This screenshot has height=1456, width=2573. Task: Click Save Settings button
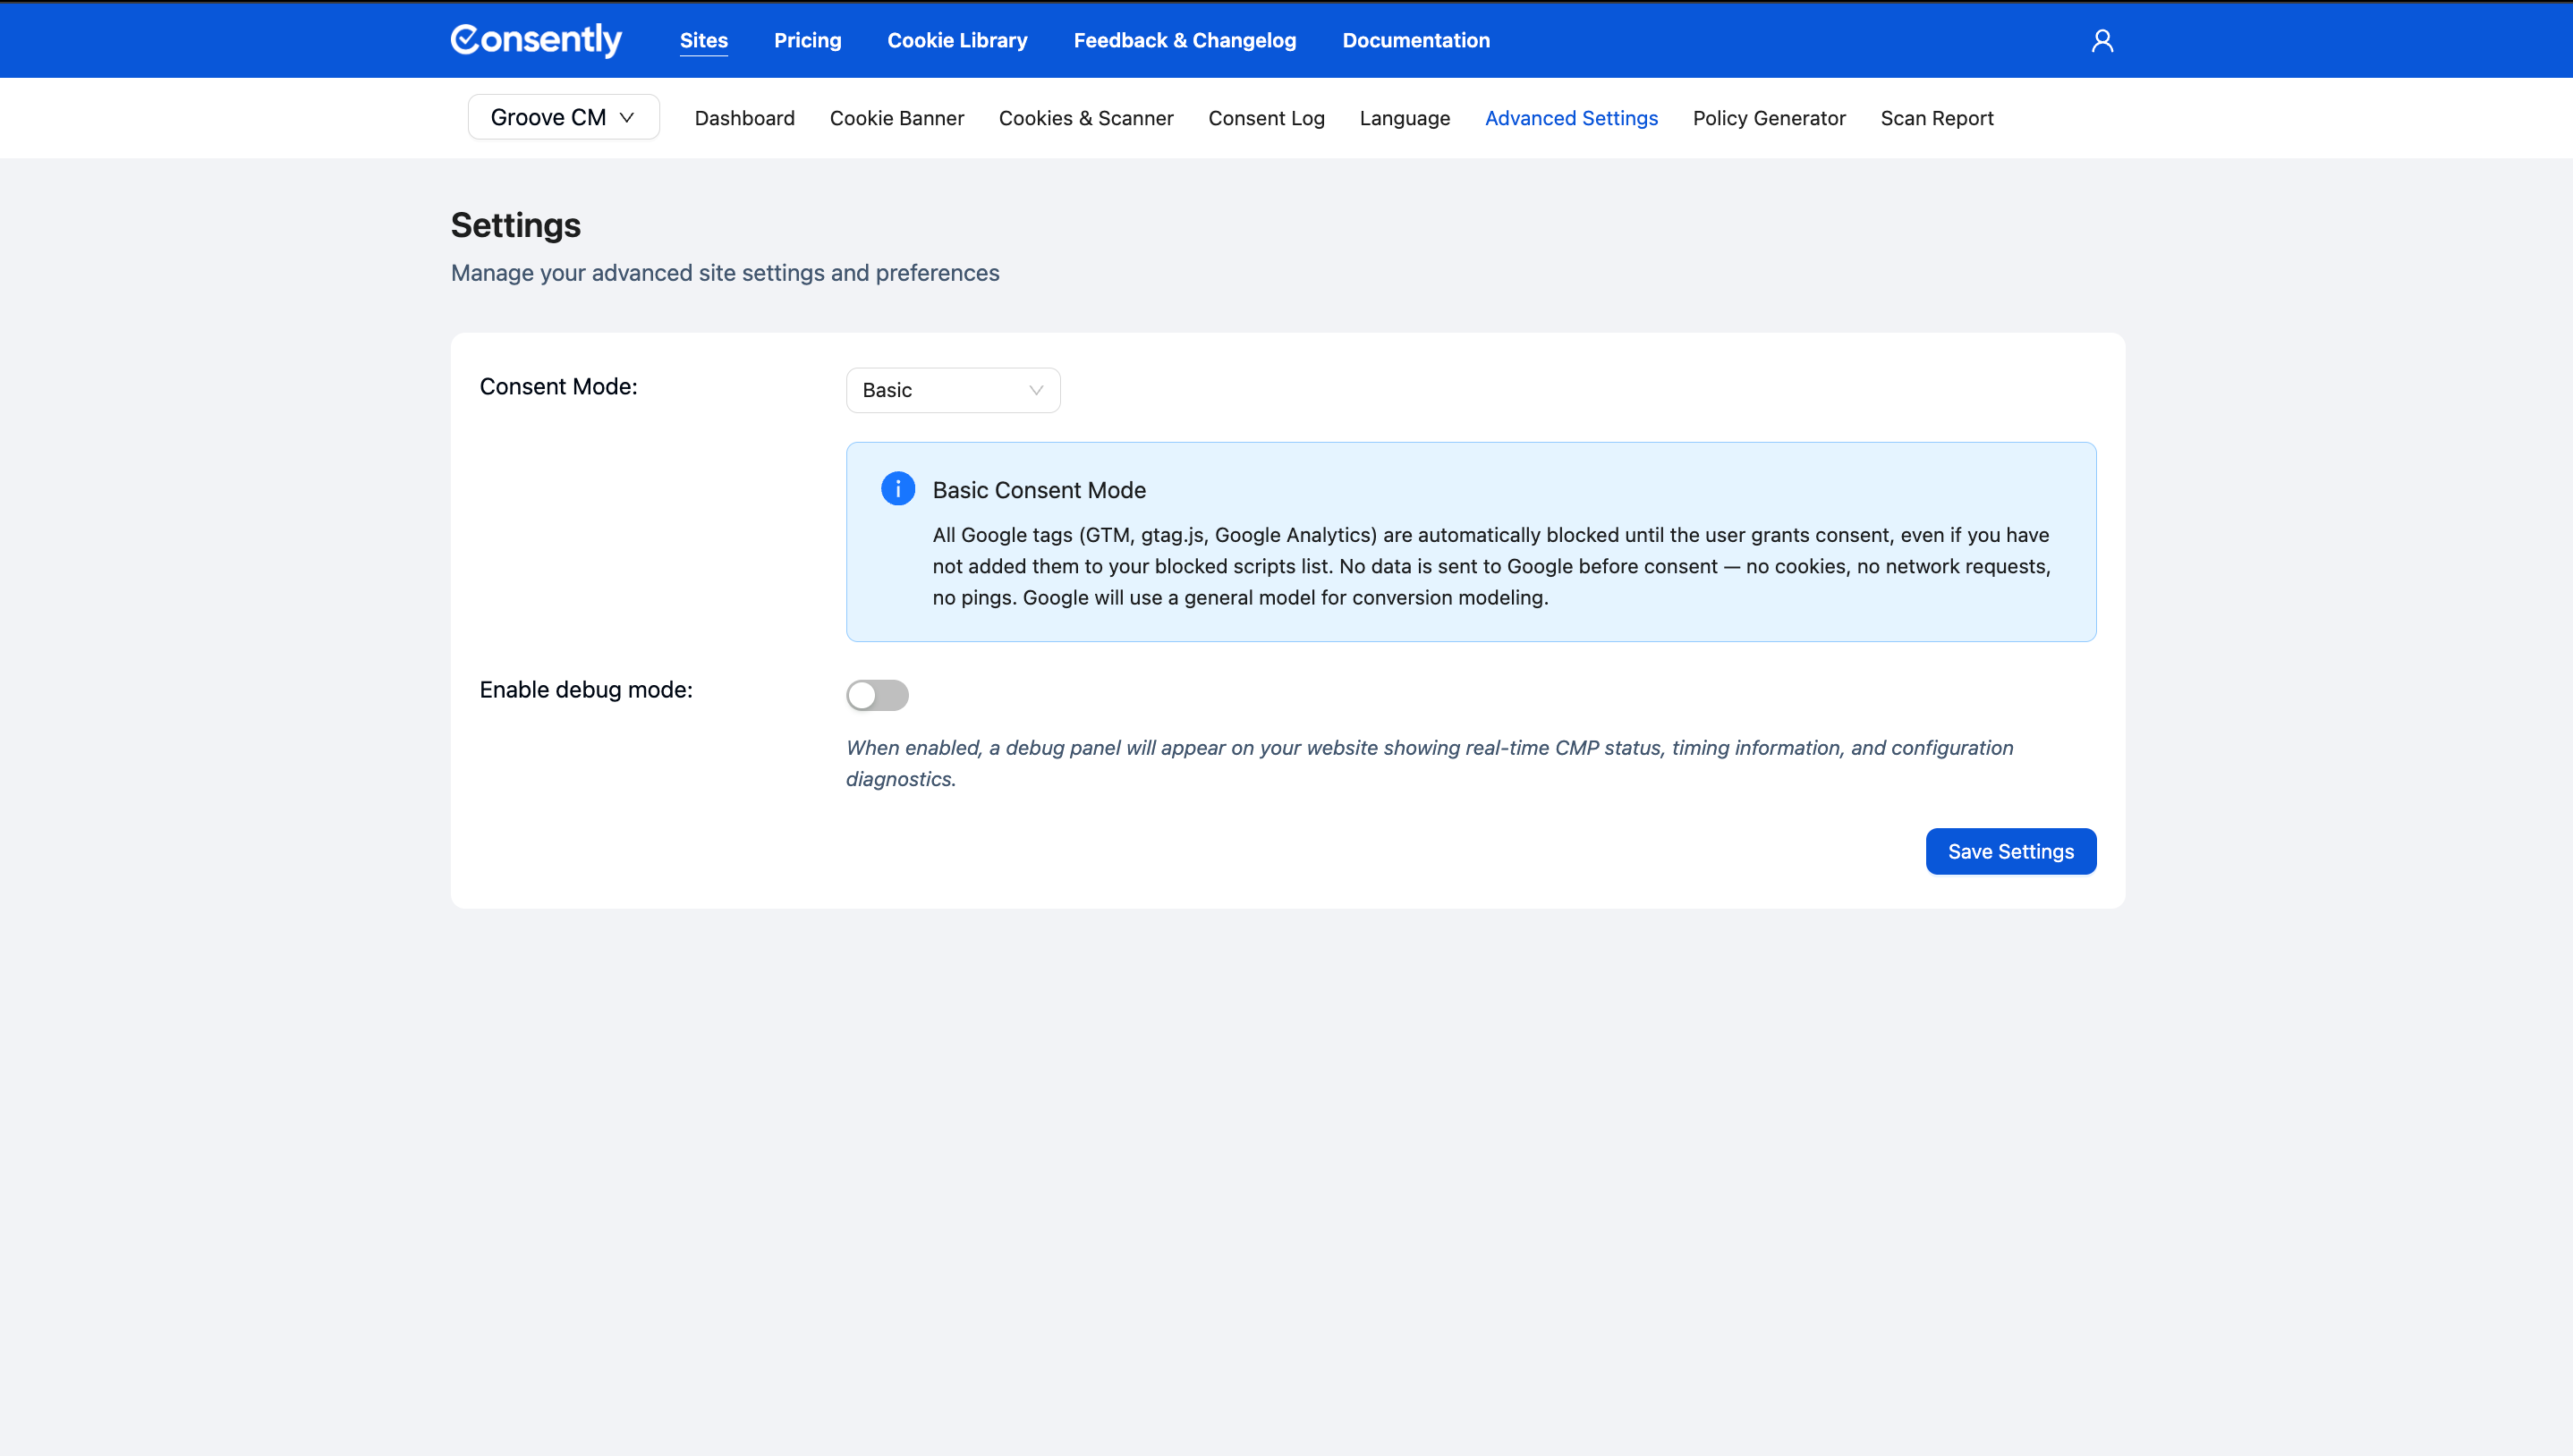(2010, 851)
